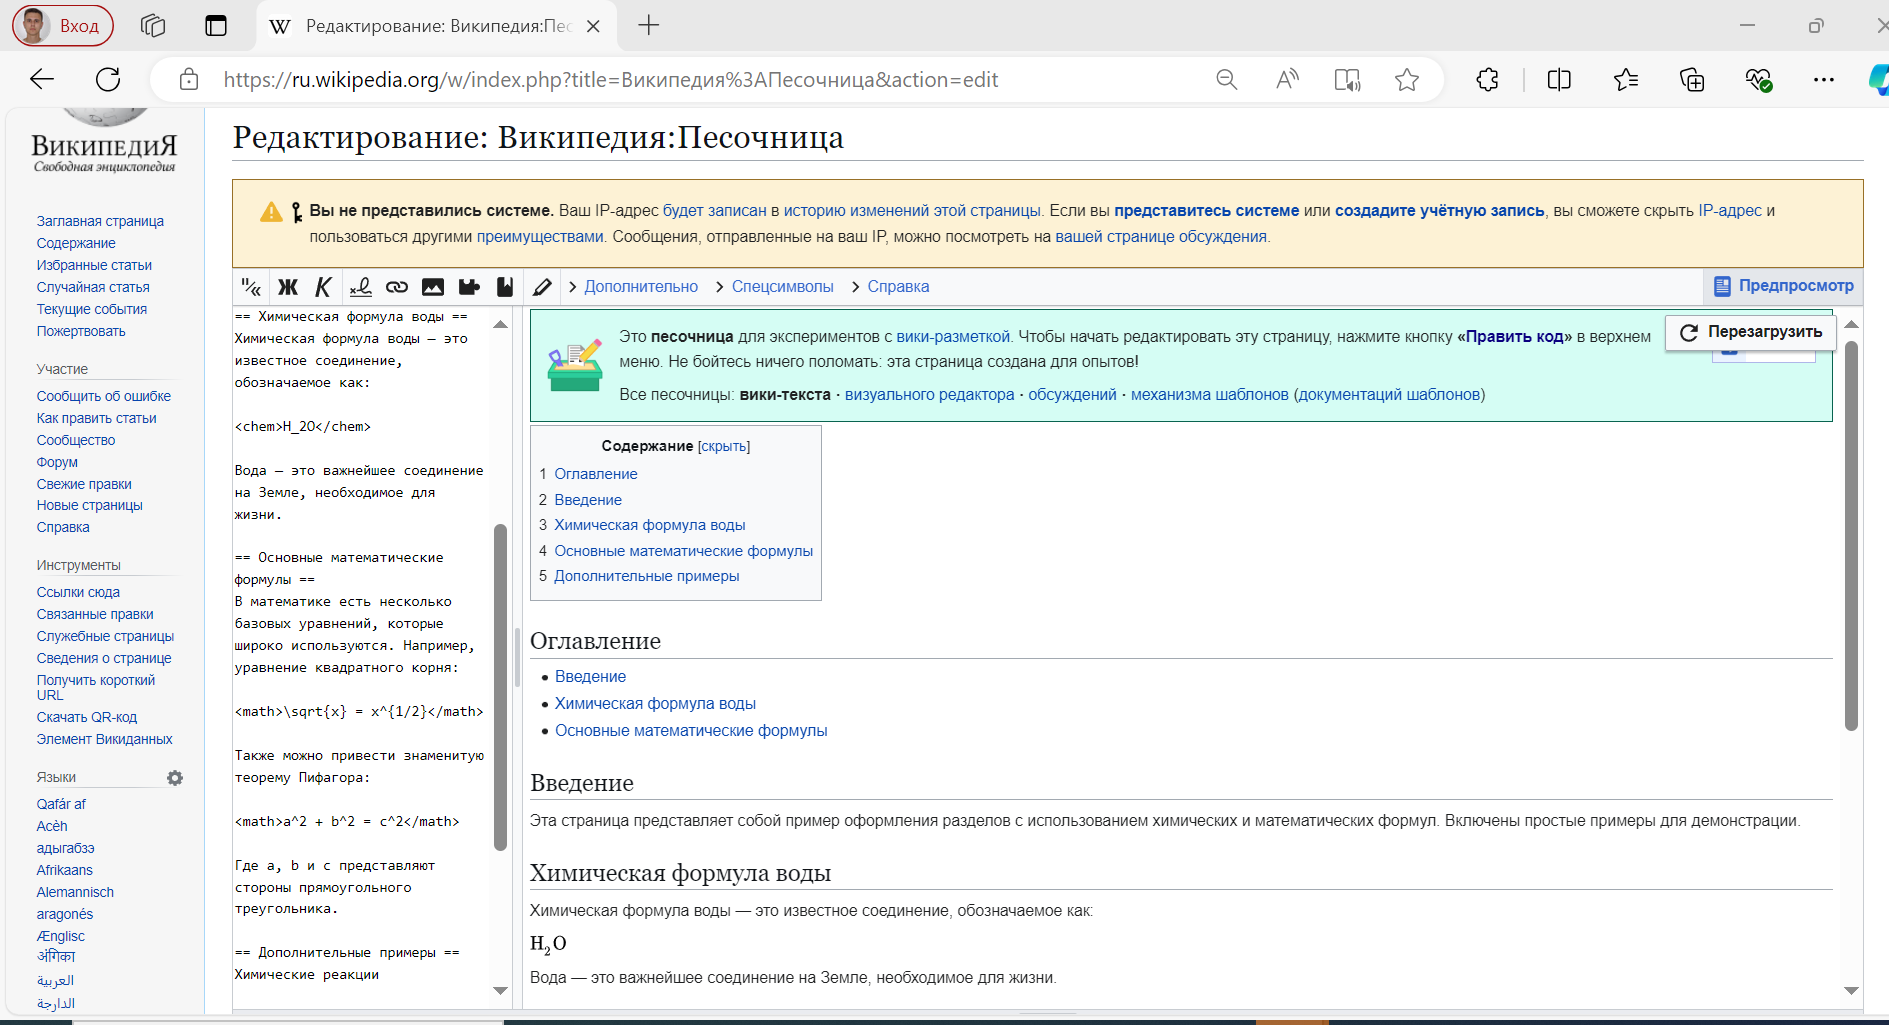Insert a template via puzzle icon
The image size is (1889, 1025).
pyautogui.click(x=469, y=287)
